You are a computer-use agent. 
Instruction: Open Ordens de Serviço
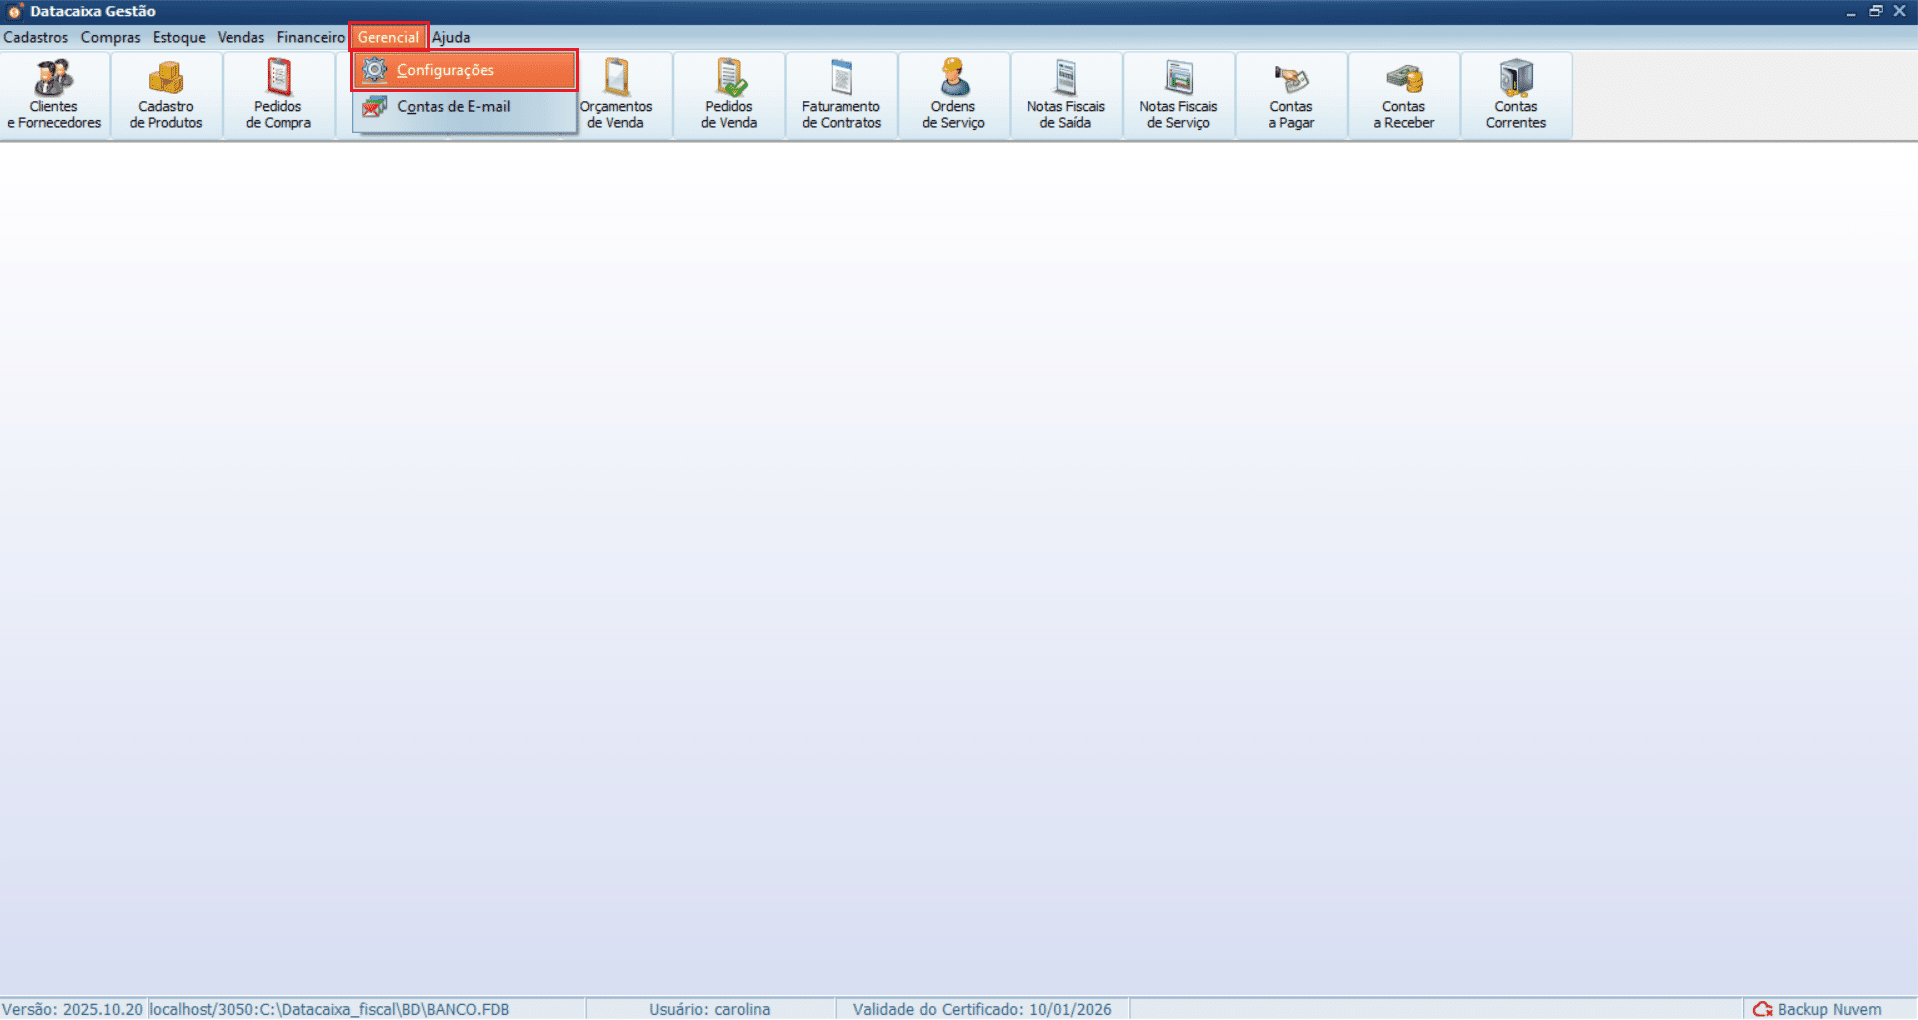tap(953, 95)
